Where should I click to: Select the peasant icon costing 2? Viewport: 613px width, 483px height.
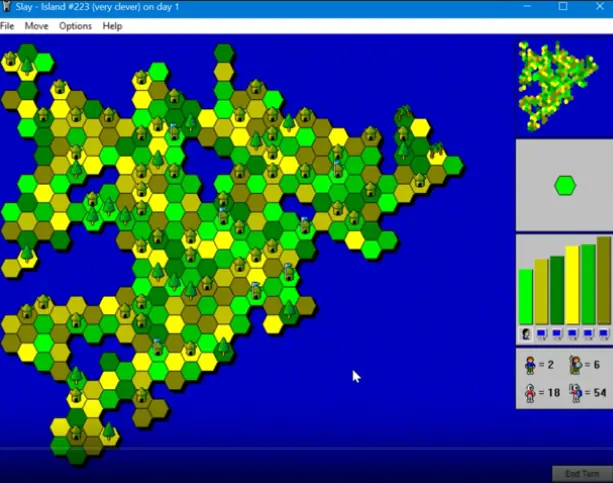(530, 365)
